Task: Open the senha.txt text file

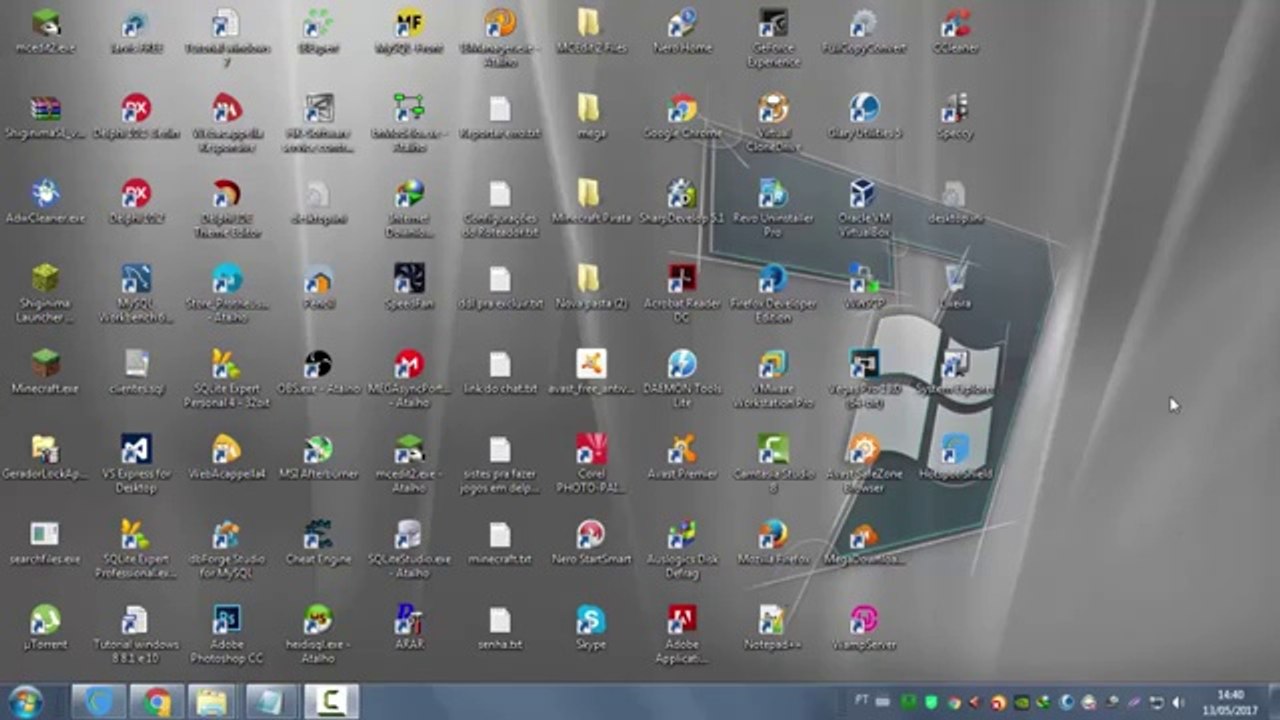Action: tap(500, 628)
